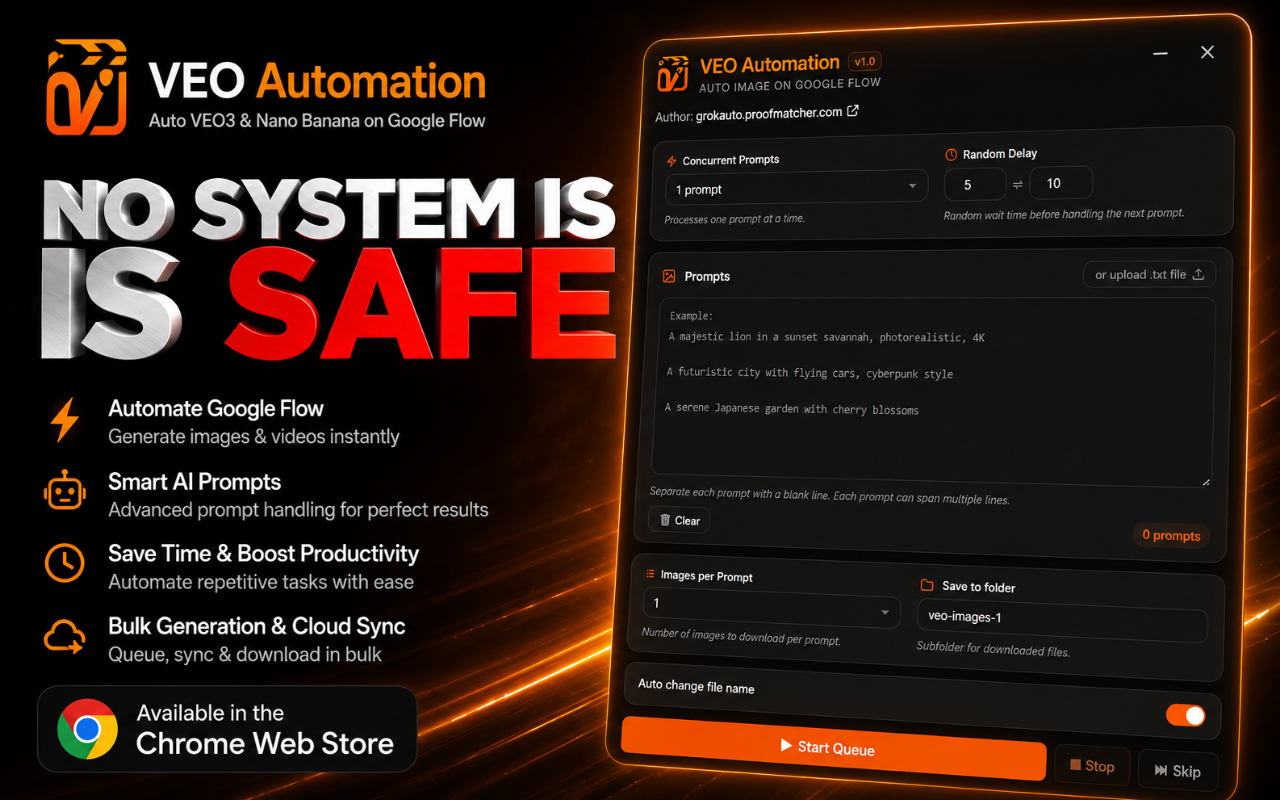This screenshot has width=1280, height=800.
Task: Clear the prompts with the Clear button
Action: click(679, 520)
